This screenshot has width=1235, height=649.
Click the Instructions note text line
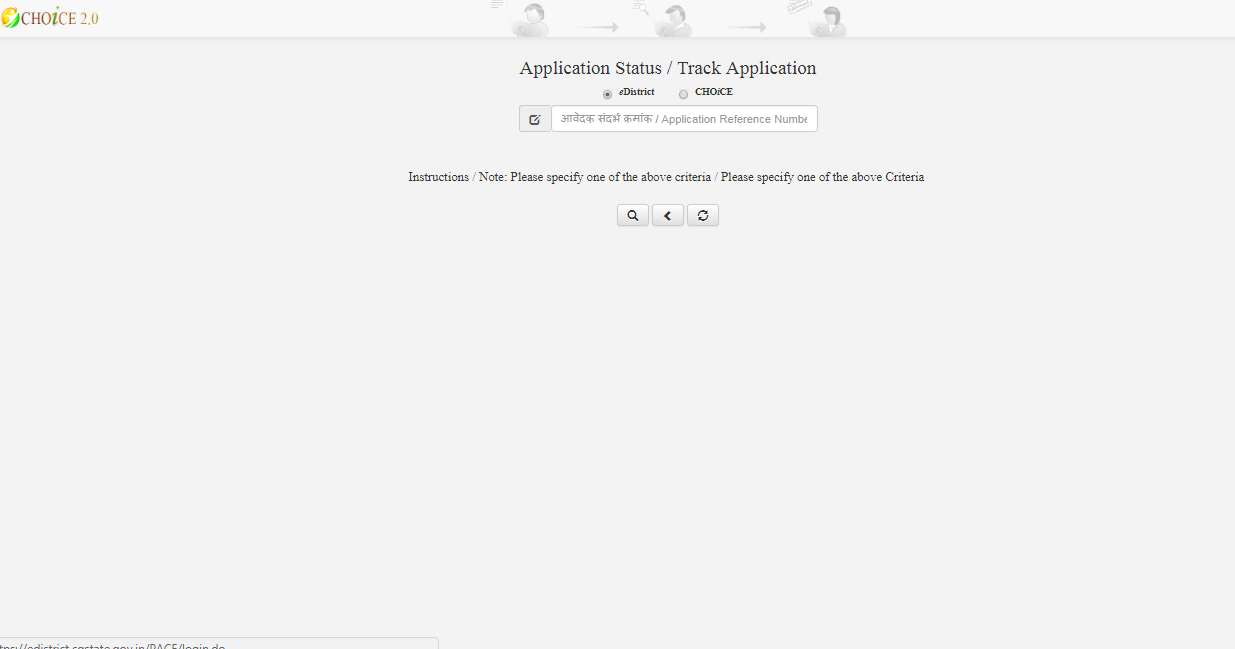[x=665, y=177]
